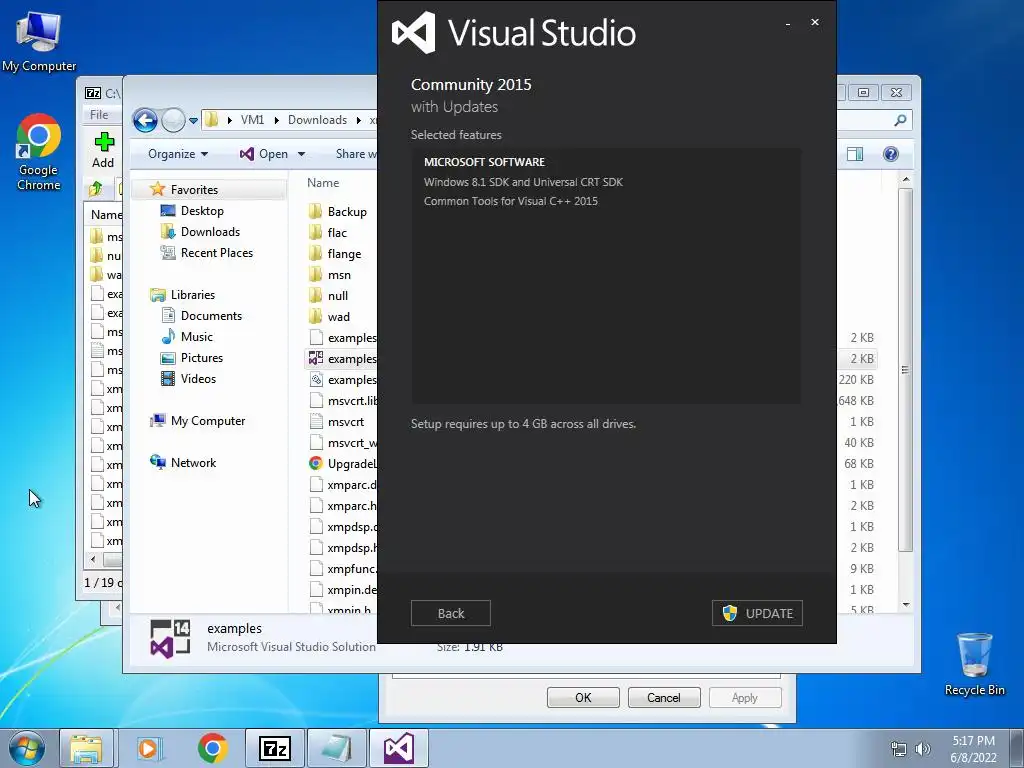This screenshot has width=1024, height=768.
Task: Select the Upgrade Chrome HTML file
Action: tap(342, 464)
